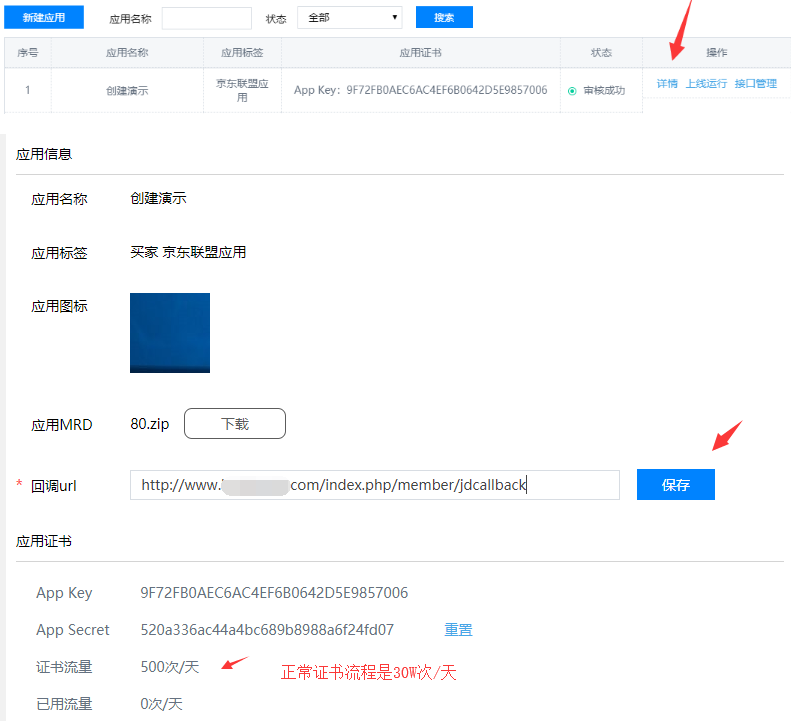Click inside the 回调url text field

[374, 485]
